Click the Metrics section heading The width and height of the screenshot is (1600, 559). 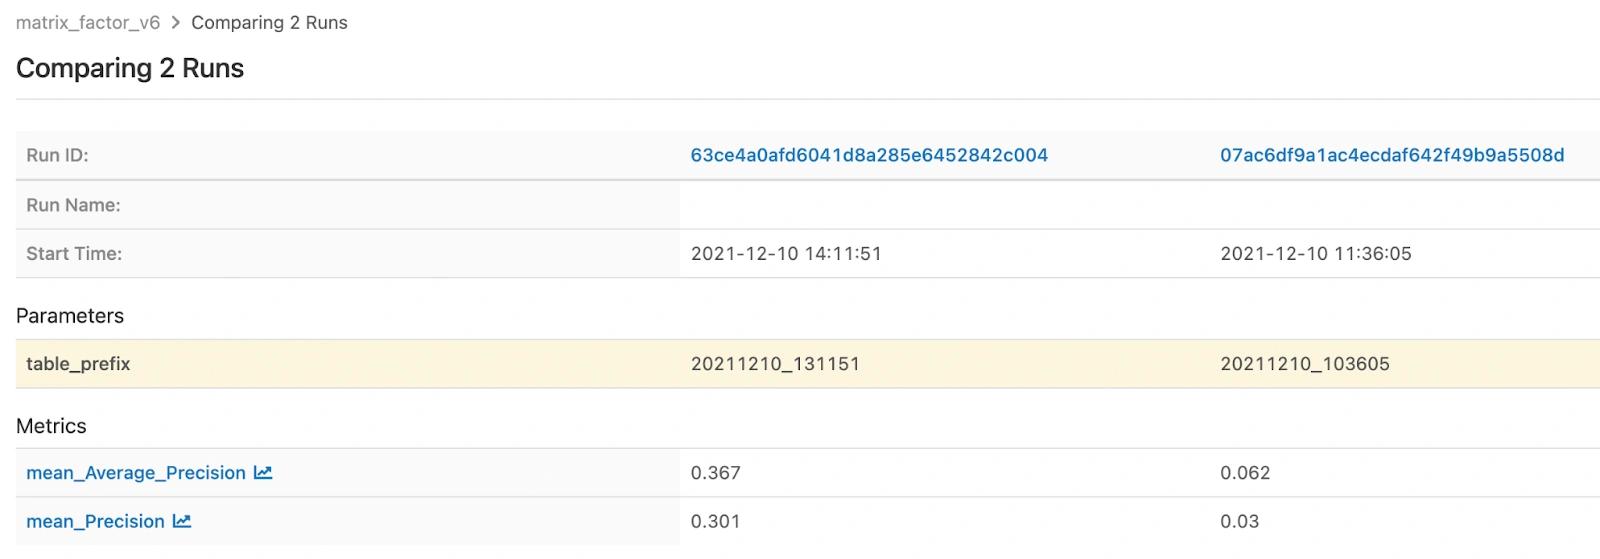51,426
